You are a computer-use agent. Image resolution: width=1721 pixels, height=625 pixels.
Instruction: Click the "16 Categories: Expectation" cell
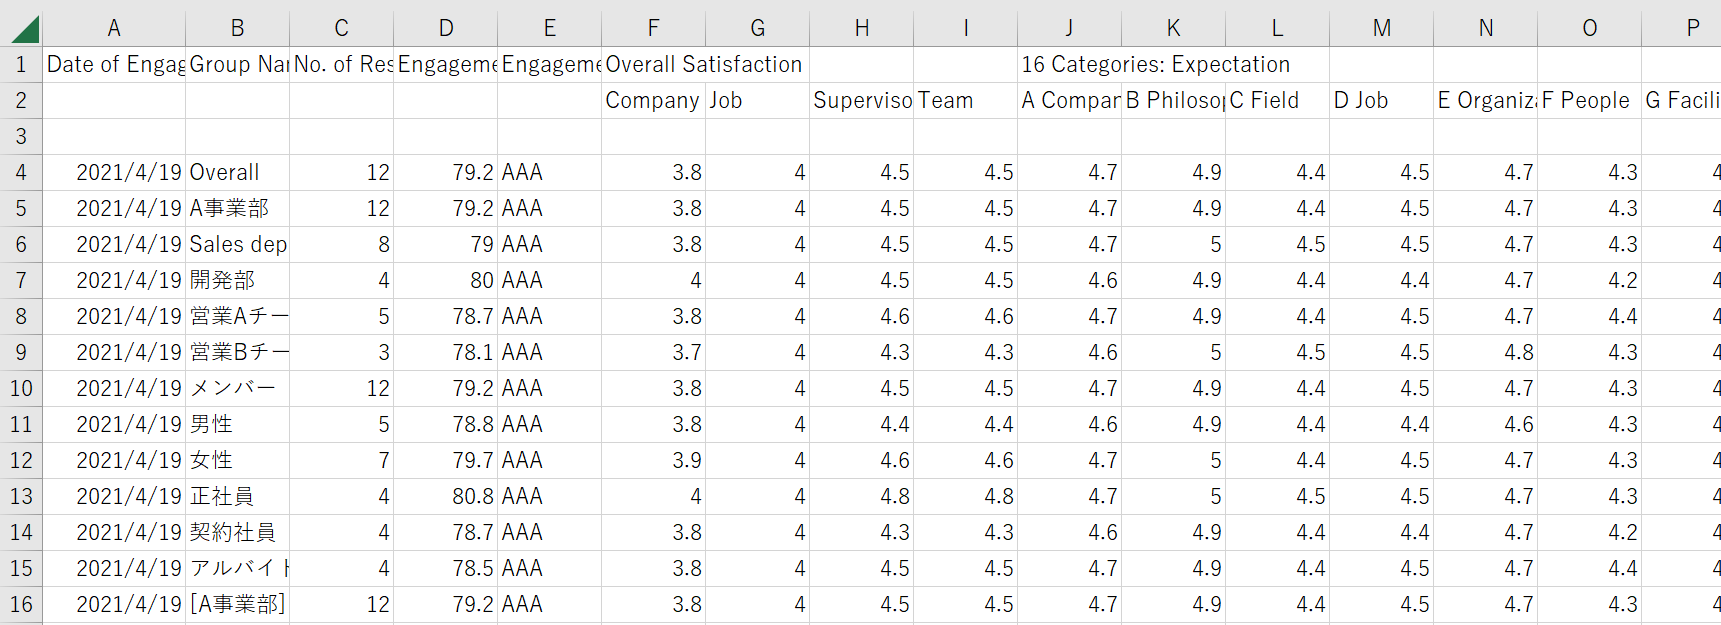coord(1155,65)
